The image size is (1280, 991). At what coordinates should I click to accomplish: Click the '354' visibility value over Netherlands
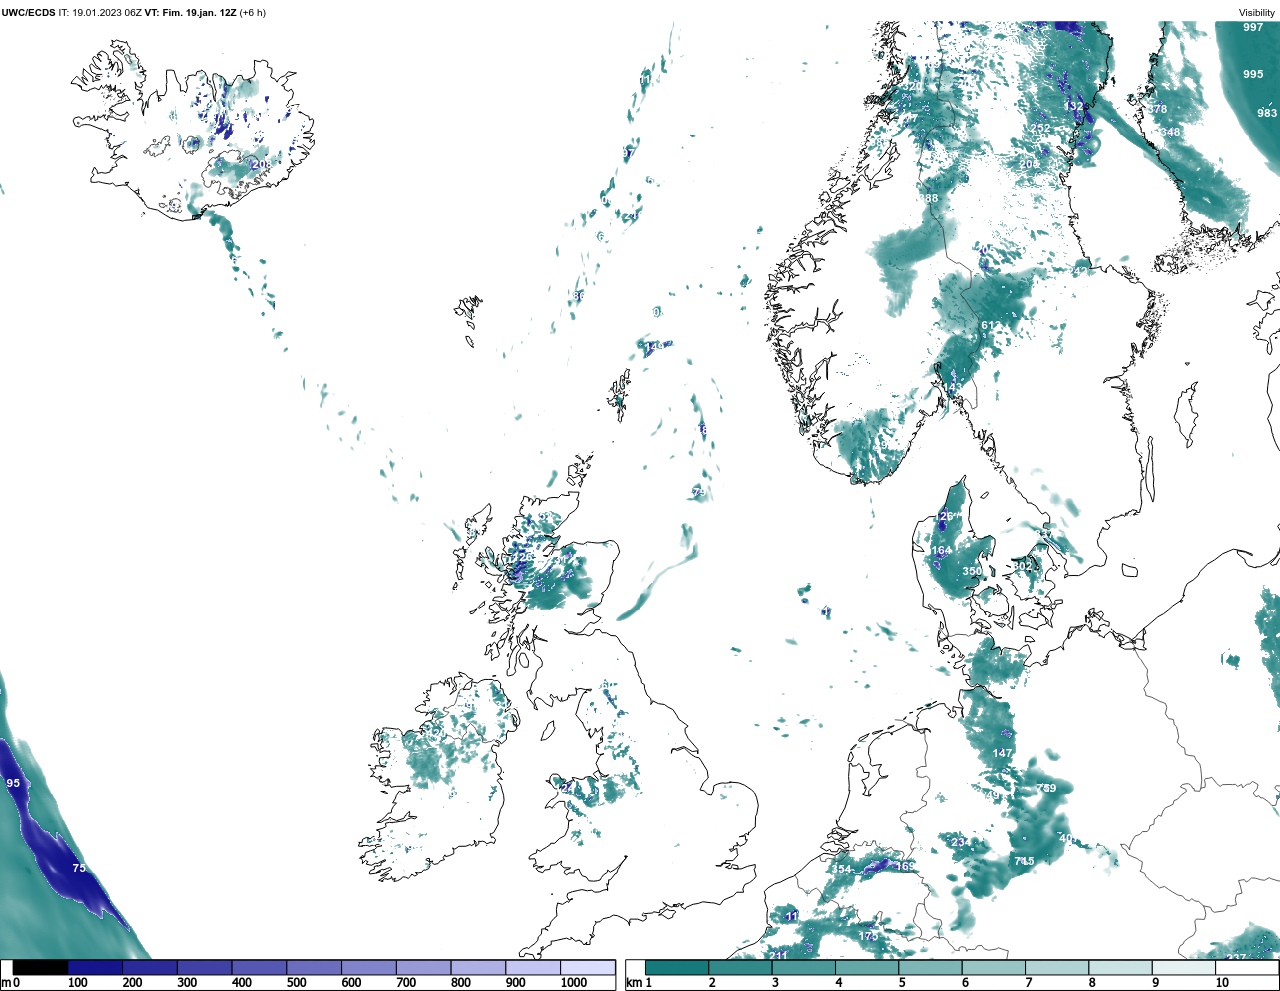(842, 870)
